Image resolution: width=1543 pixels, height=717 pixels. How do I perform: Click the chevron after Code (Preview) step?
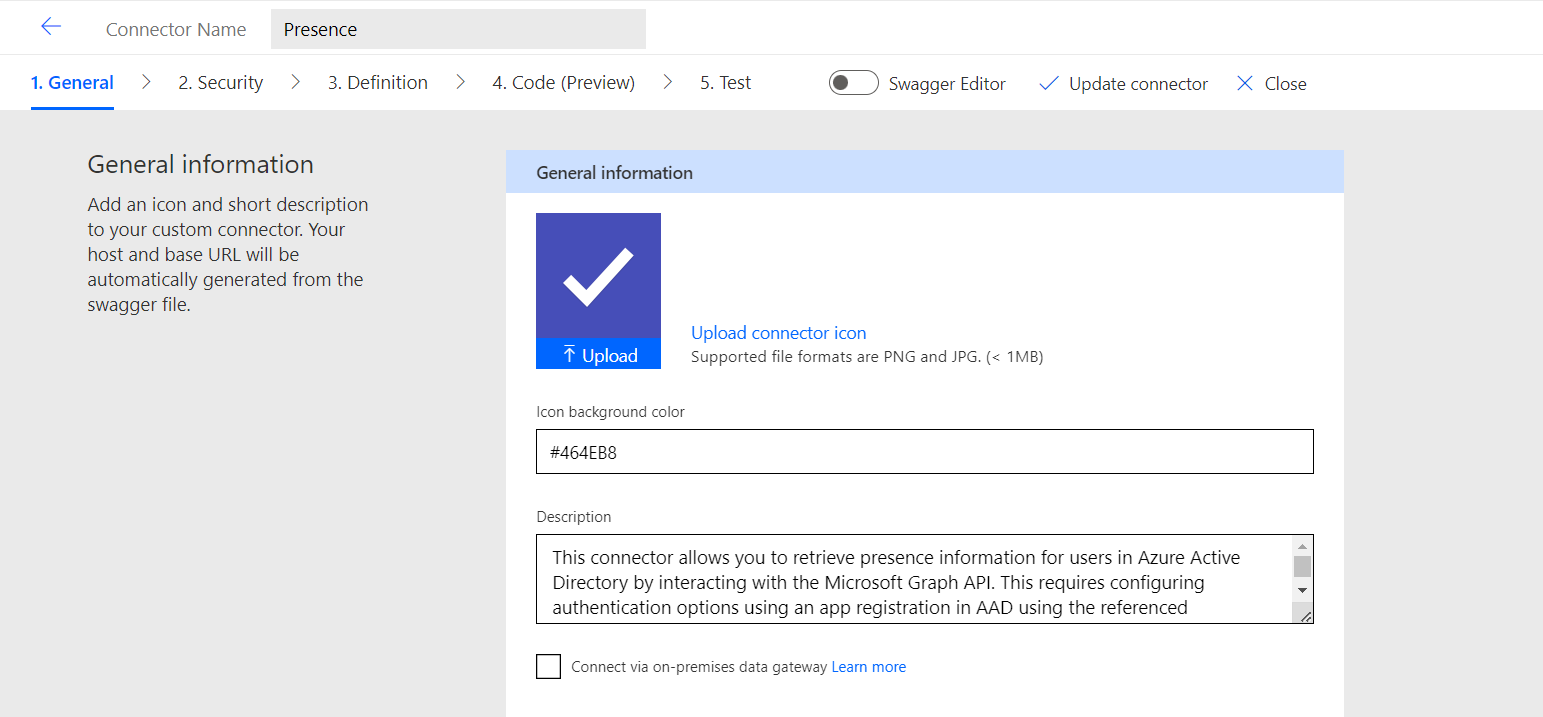tap(668, 83)
